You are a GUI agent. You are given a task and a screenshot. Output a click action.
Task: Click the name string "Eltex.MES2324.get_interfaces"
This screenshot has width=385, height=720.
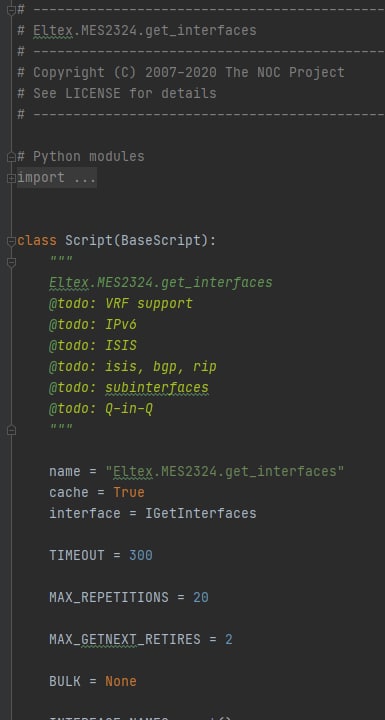[225, 471]
